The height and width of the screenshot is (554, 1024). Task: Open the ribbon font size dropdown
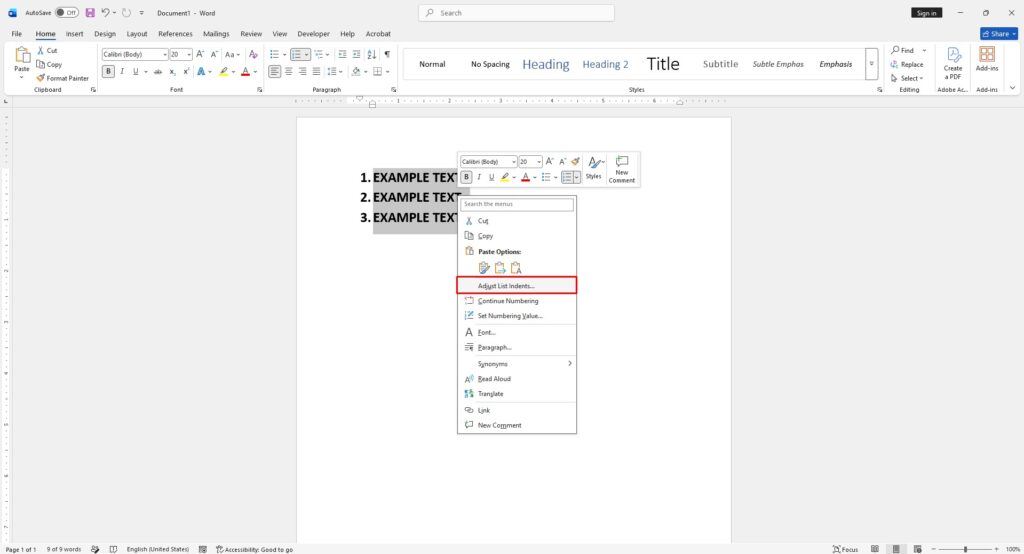coord(189,54)
